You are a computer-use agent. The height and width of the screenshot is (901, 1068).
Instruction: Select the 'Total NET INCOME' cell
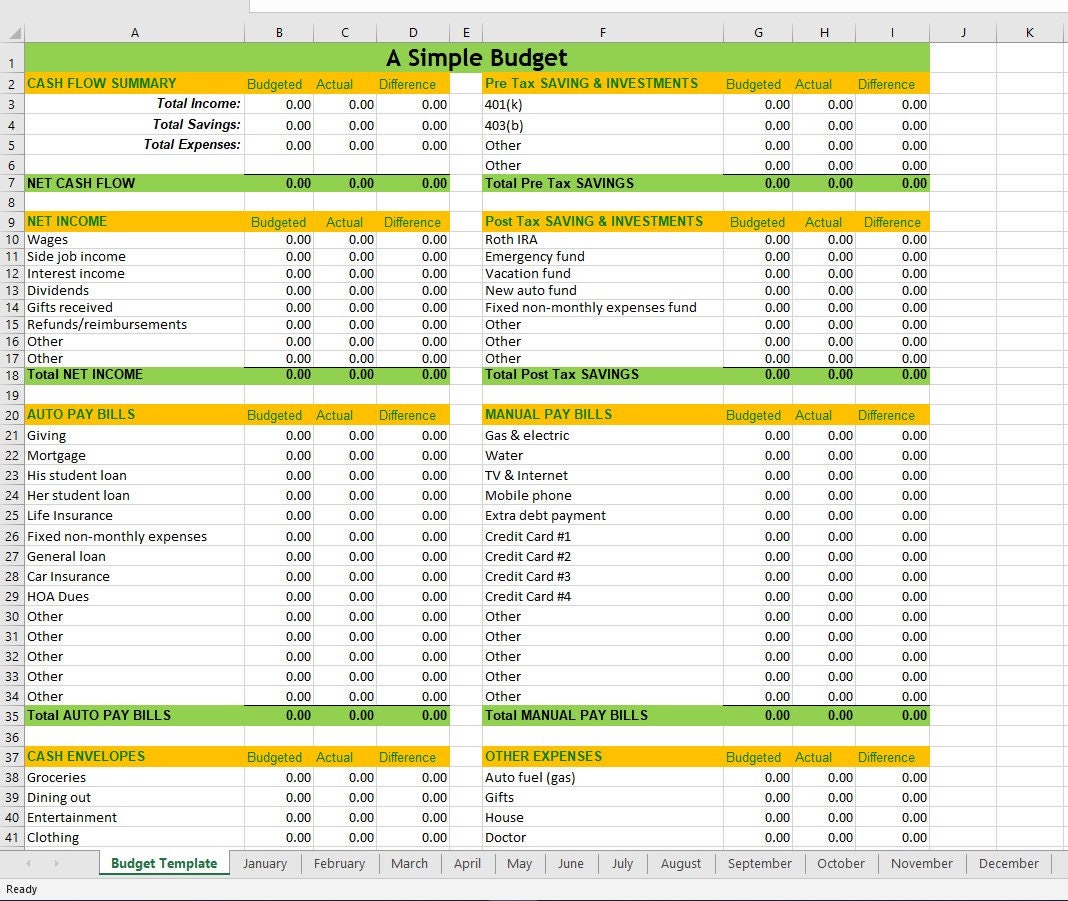pyautogui.click(x=134, y=375)
